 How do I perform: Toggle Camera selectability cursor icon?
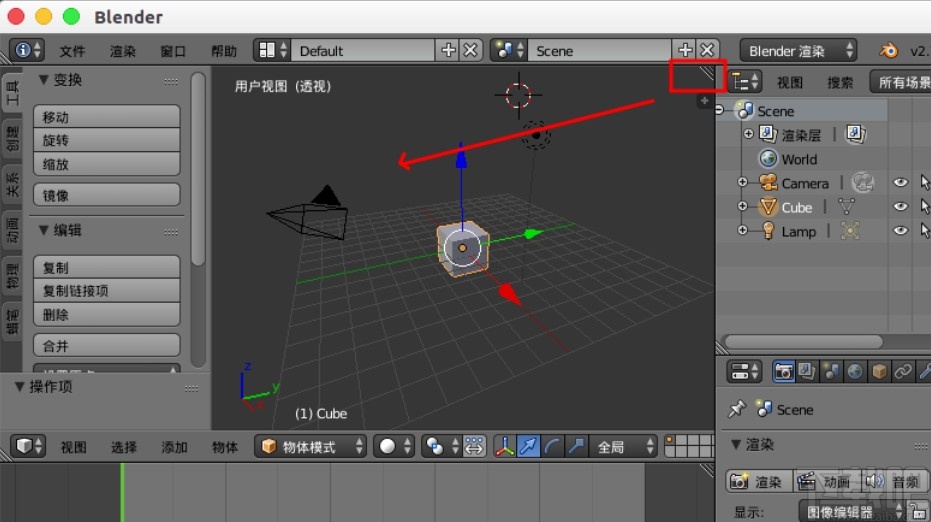pyautogui.click(x=924, y=182)
